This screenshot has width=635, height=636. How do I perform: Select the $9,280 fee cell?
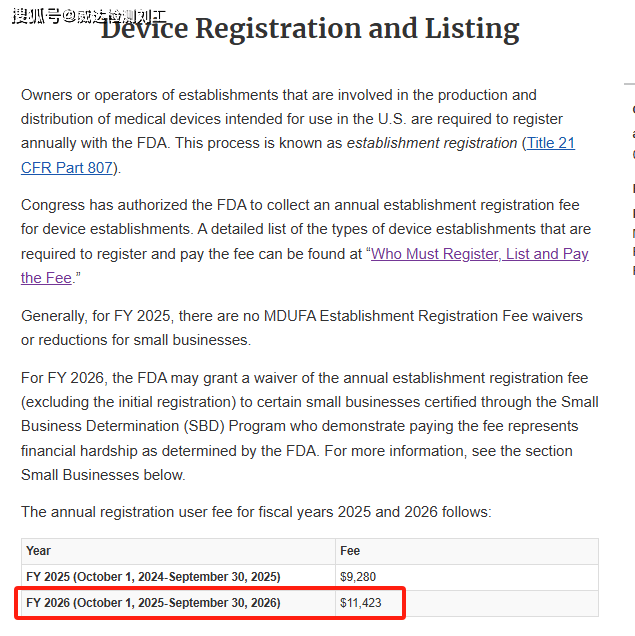(360, 577)
